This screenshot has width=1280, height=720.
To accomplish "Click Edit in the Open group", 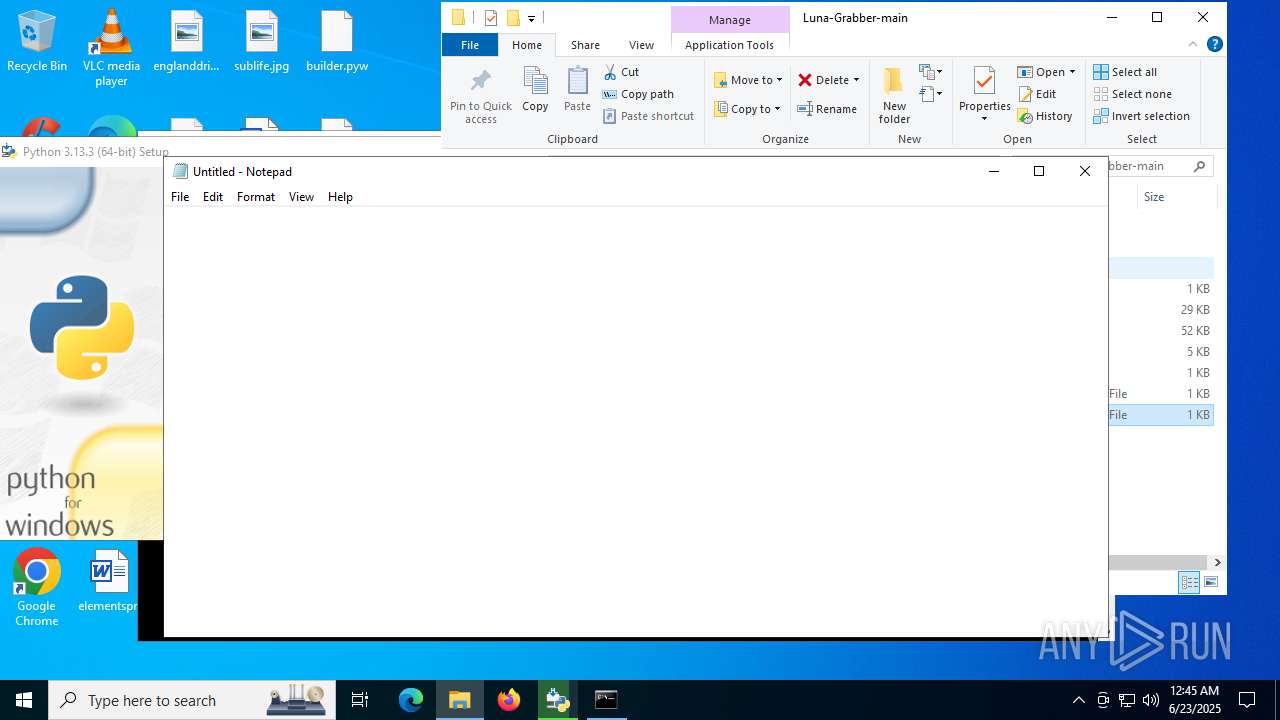I will (1037, 94).
